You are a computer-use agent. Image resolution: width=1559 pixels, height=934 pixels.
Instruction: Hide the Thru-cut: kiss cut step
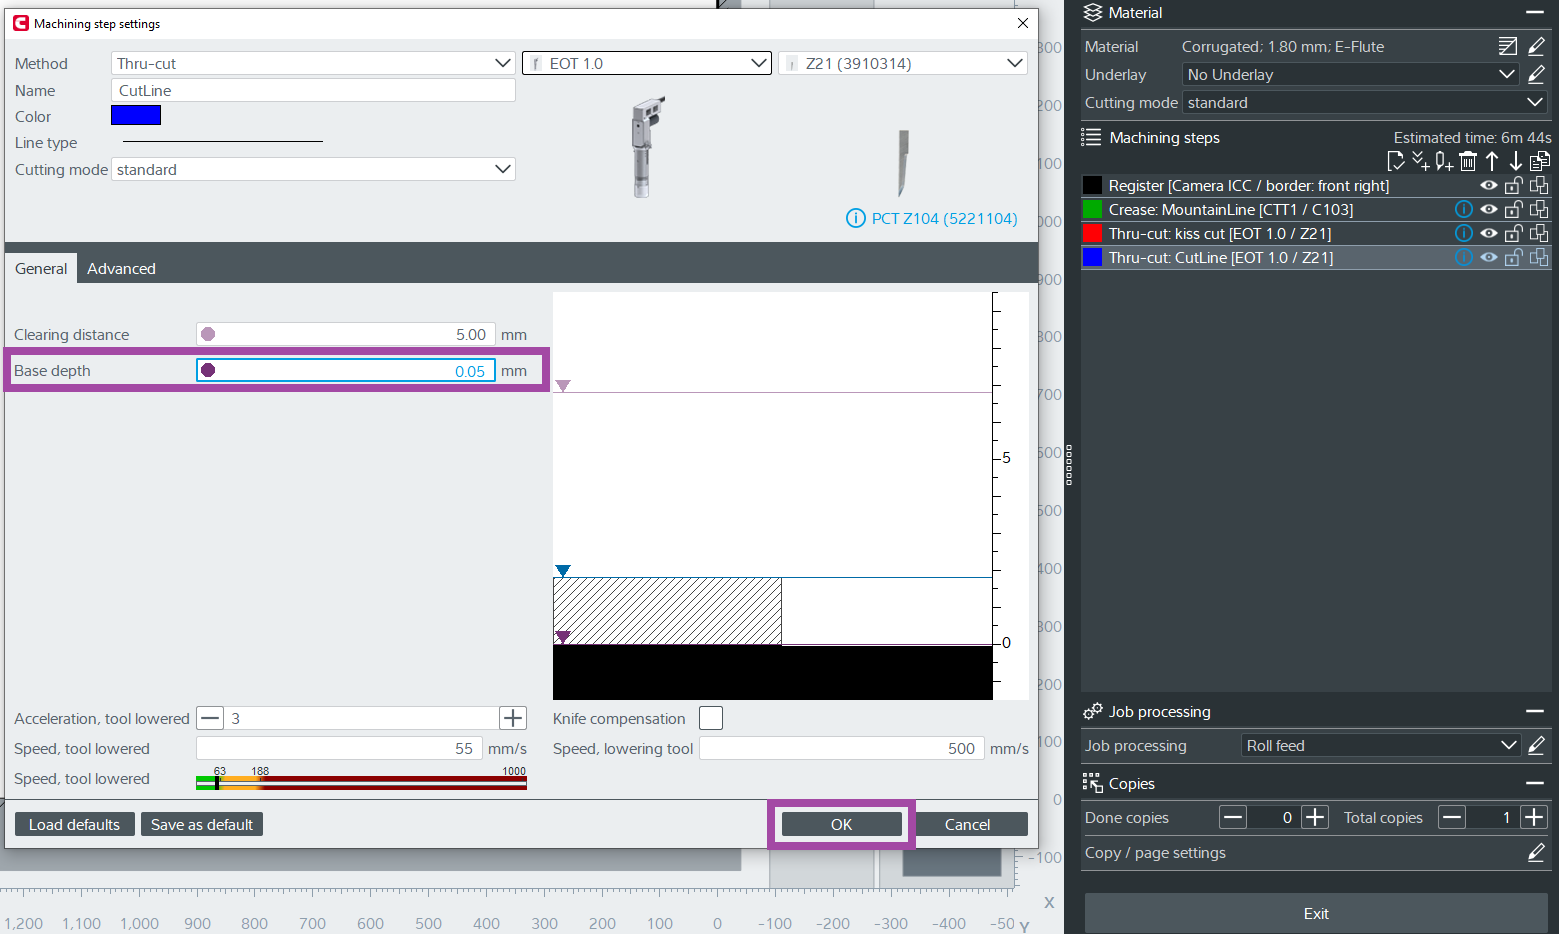pyautogui.click(x=1489, y=233)
